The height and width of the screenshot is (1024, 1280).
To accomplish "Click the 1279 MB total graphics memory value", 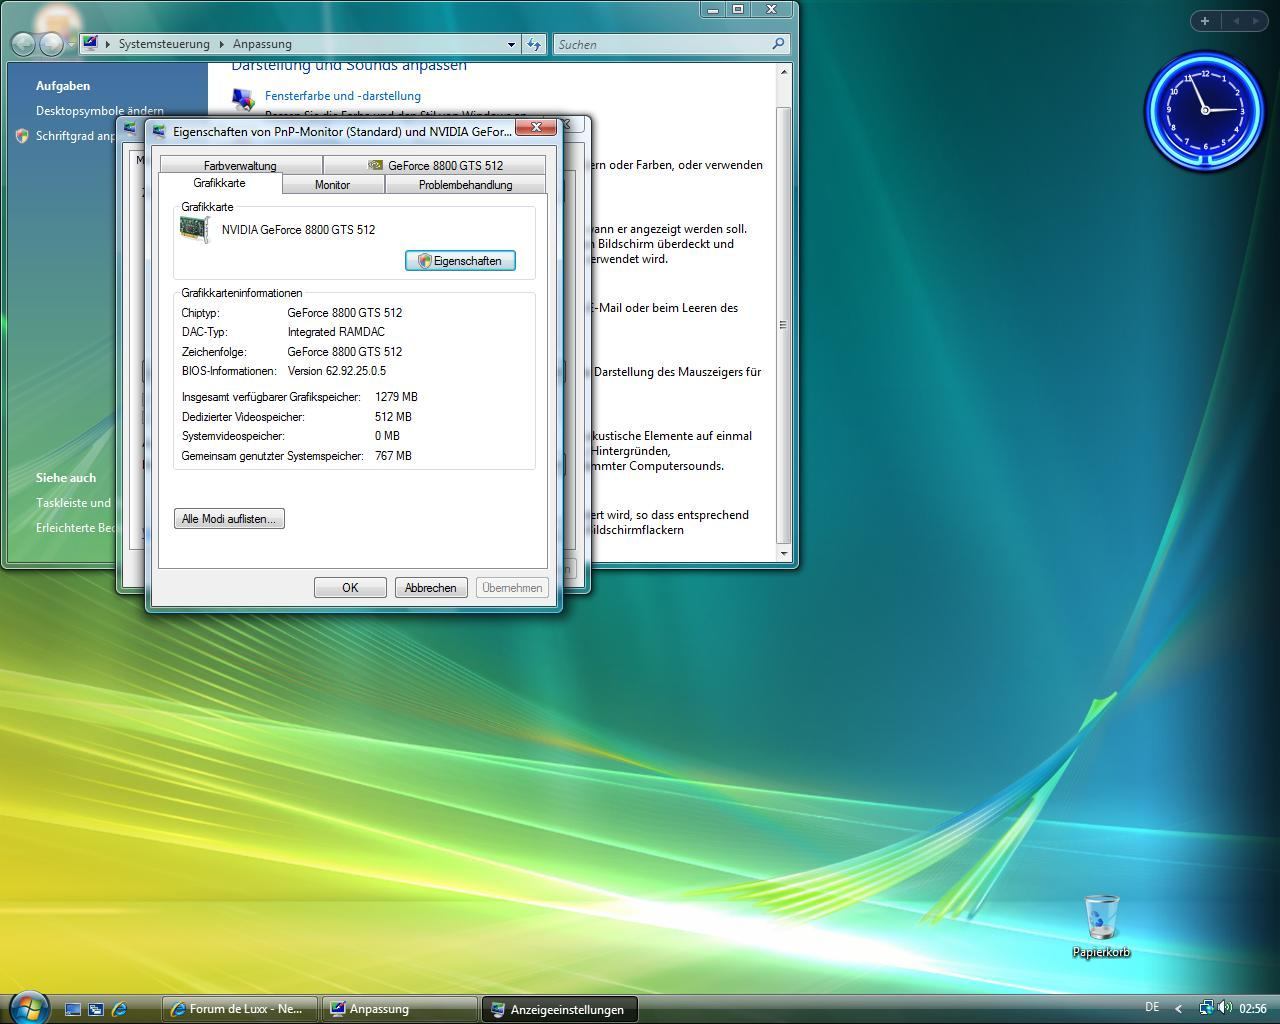I will 396,397.
